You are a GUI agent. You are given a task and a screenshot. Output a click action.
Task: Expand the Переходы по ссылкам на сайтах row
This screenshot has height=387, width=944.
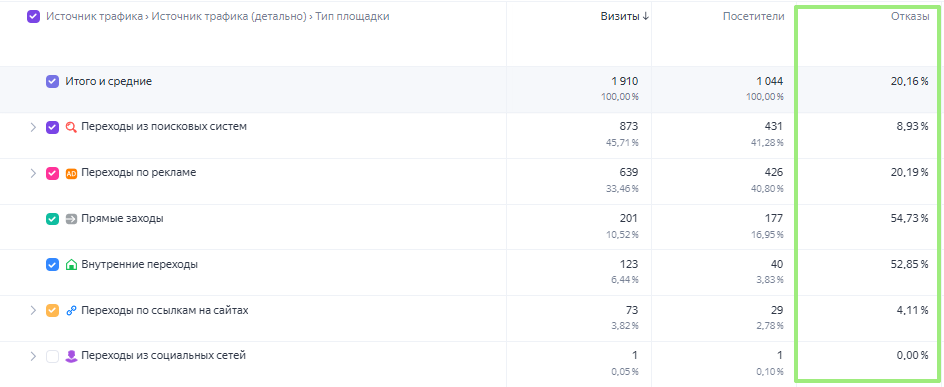(x=33, y=311)
